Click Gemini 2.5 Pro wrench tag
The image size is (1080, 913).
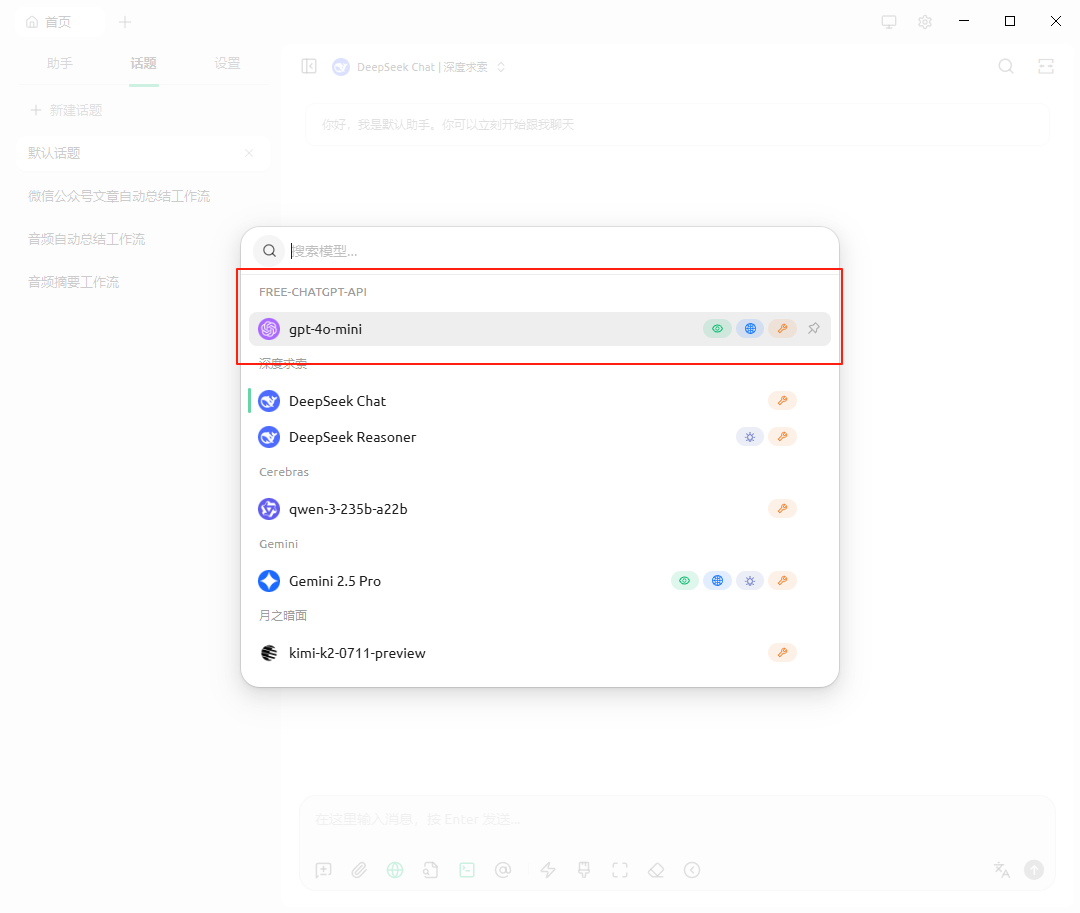click(782, 580)
